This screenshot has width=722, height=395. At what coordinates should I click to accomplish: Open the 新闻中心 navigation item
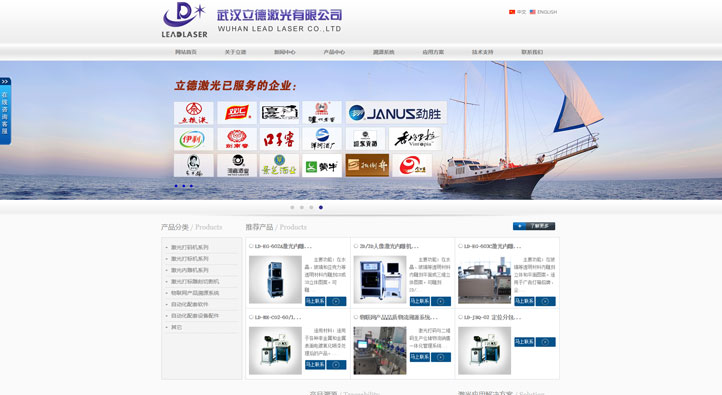click(285, 52)
